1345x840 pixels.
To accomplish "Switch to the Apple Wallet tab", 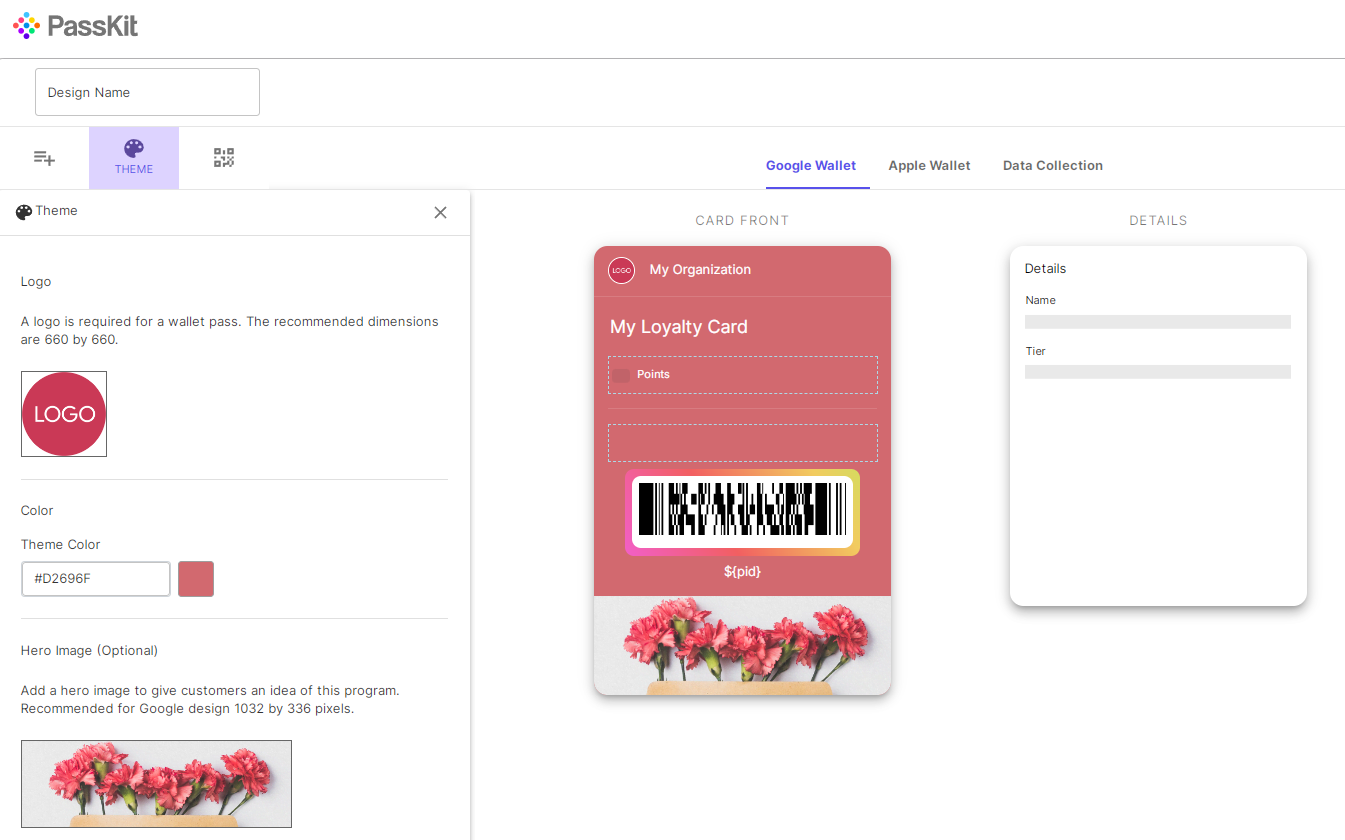I will (929, 166).
